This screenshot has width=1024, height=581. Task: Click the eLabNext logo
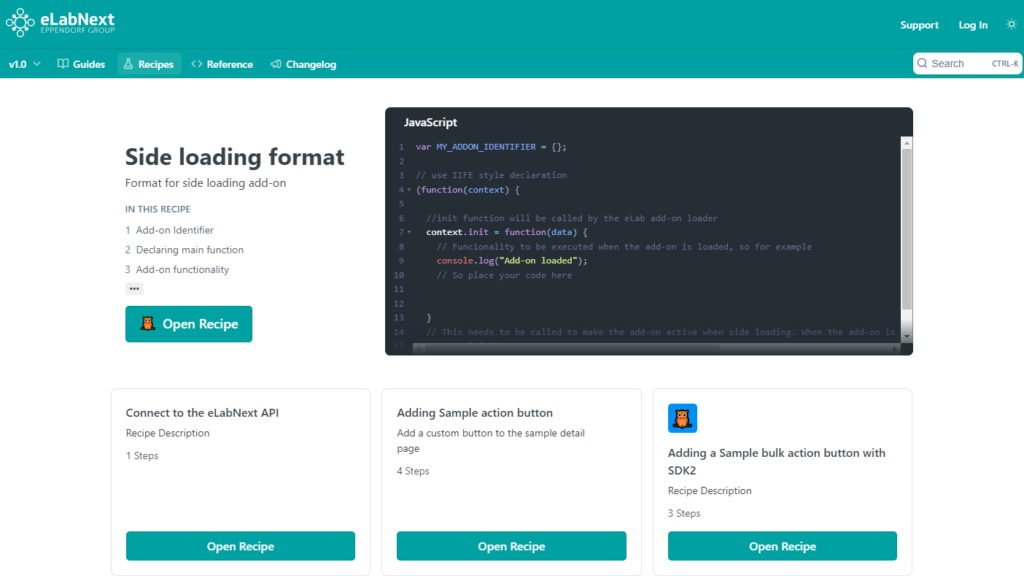pyautogui.click(x=61, y=23)
